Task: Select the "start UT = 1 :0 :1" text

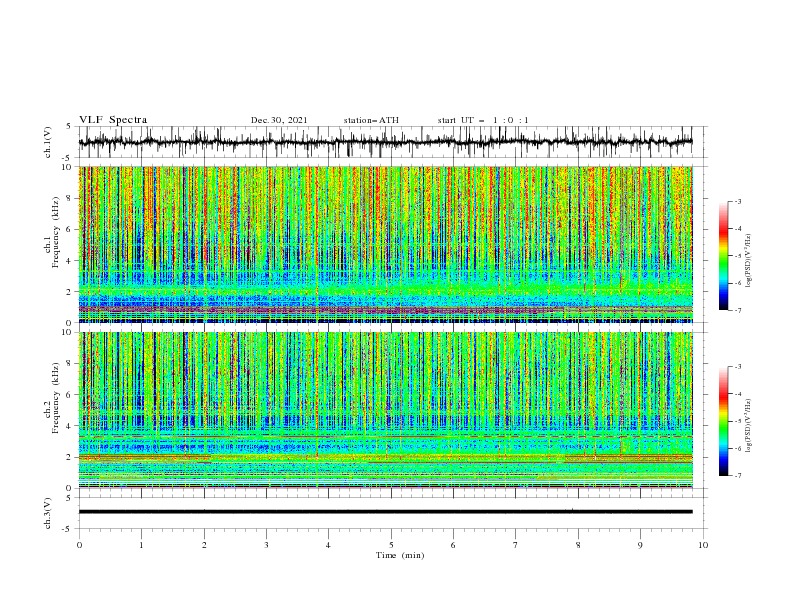Action: click(x=483, y=120)
